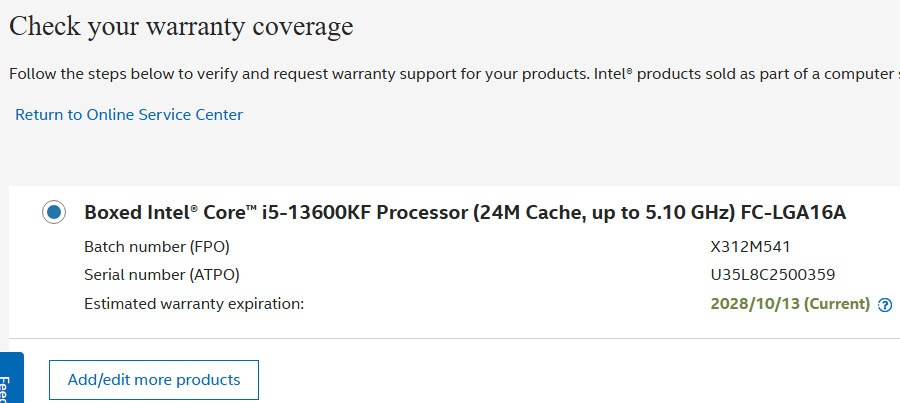Open the blue Feedback side tab
Viewport: 900px width, 403px height.
[x=11, y=379]
